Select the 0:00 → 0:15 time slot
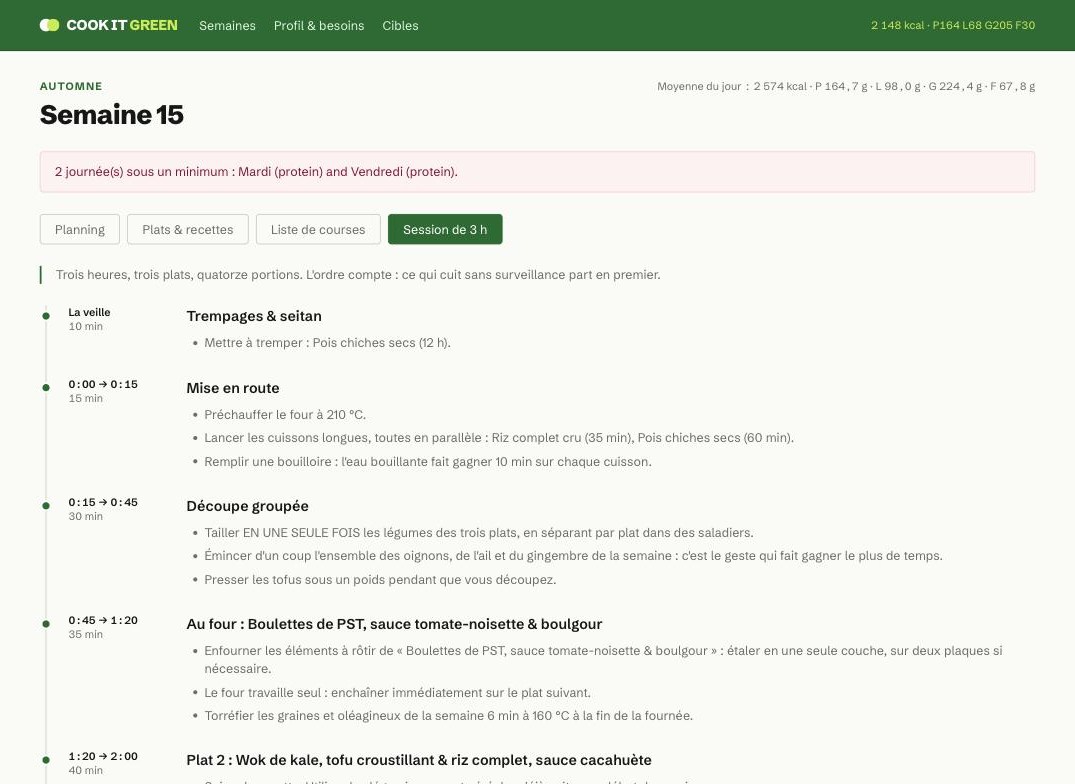The image size is (1075, 784). [103, 384]
